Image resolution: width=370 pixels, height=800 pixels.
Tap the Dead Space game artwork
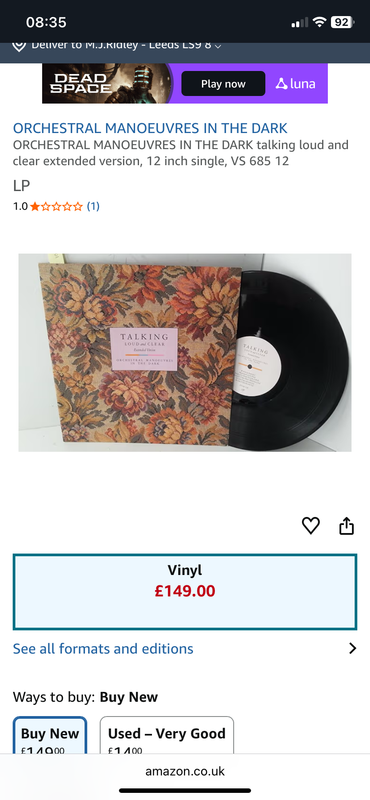pyautogui.click(x=109, y=83)
